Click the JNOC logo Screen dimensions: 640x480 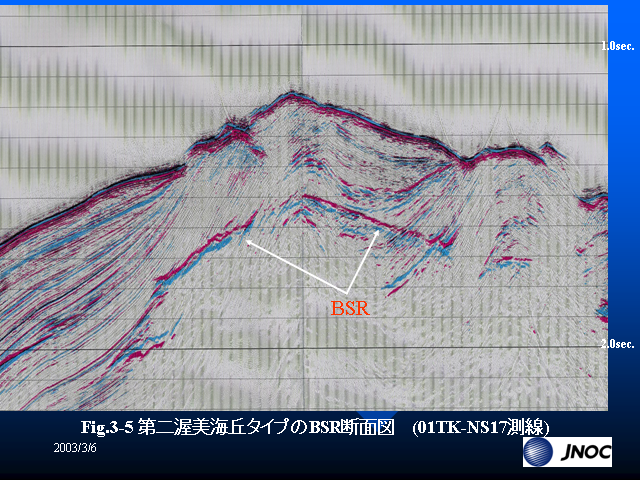[x=567, y=452]
